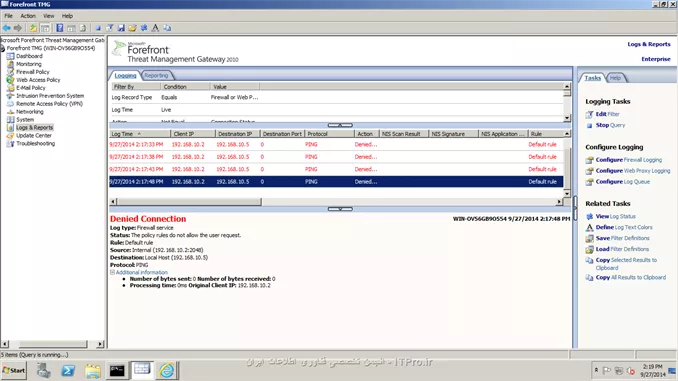Image resolution: width=678 pixels, height=381 pixels.
Task: Launch Internet Explorer from the taskbar
Action: (x=166, y=371)
